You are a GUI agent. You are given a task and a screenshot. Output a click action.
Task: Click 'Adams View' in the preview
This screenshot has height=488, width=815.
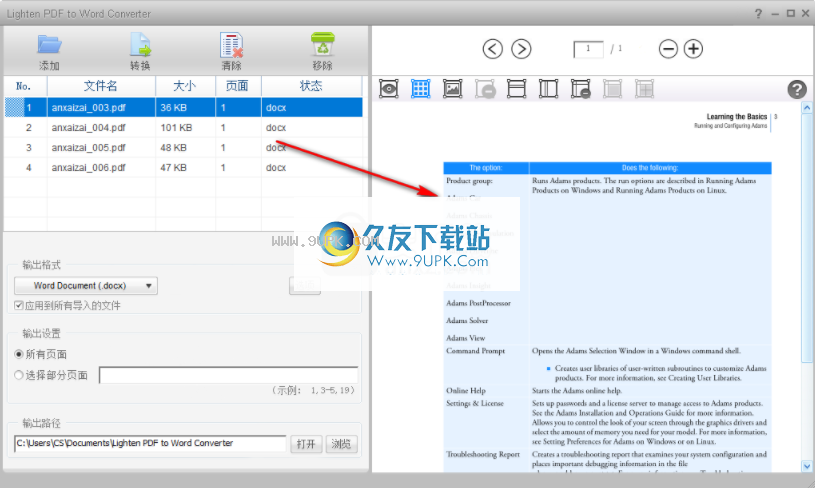pos(465,338)
